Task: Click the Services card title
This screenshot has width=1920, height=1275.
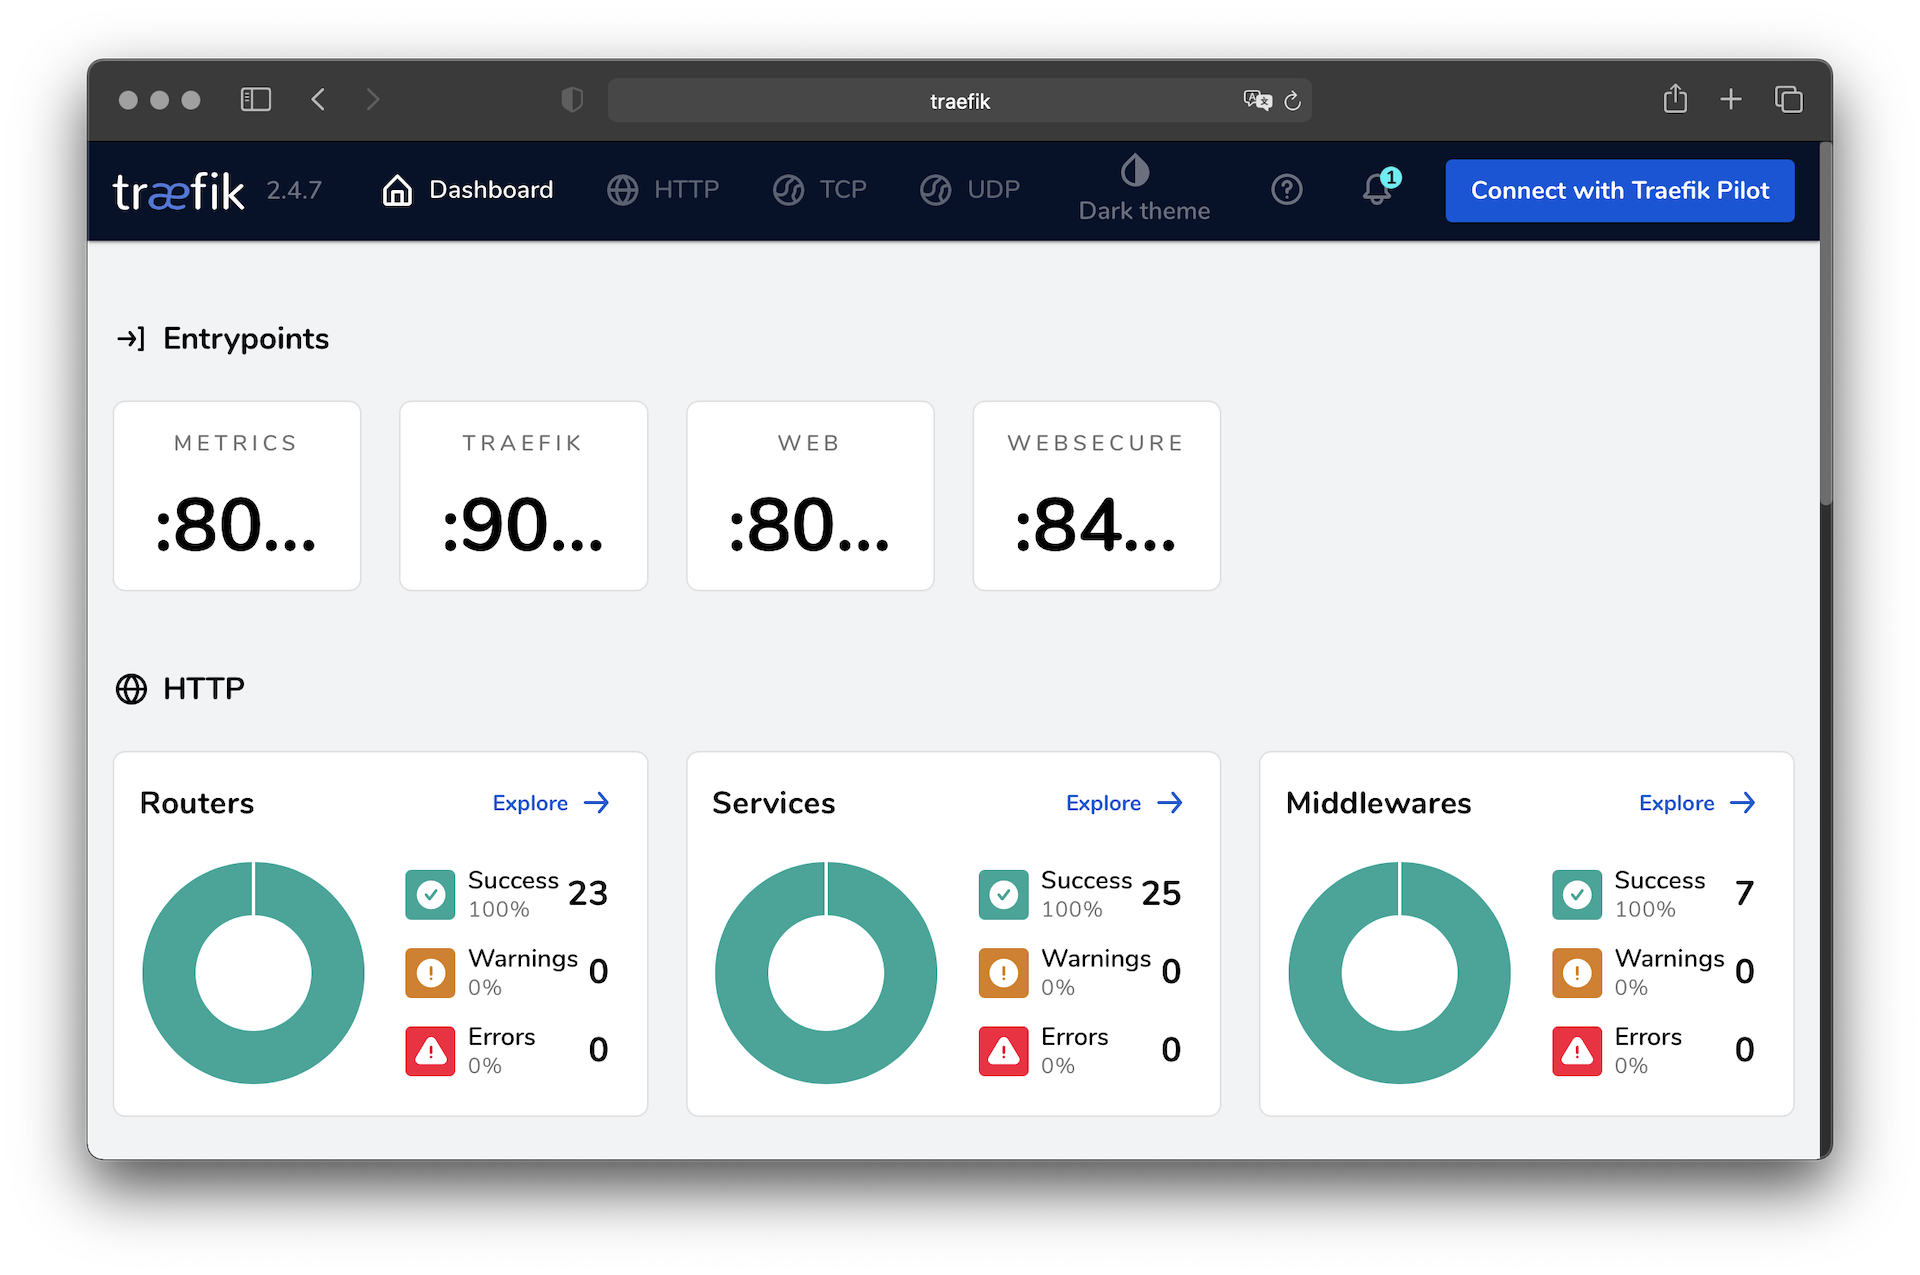Action: 773,803
